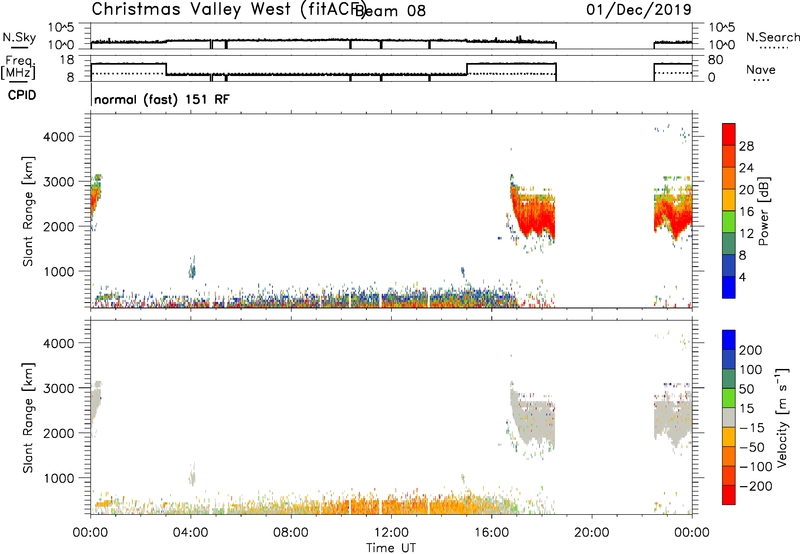Click Slant Range [km] label of velocity panel

click(28, 417)
